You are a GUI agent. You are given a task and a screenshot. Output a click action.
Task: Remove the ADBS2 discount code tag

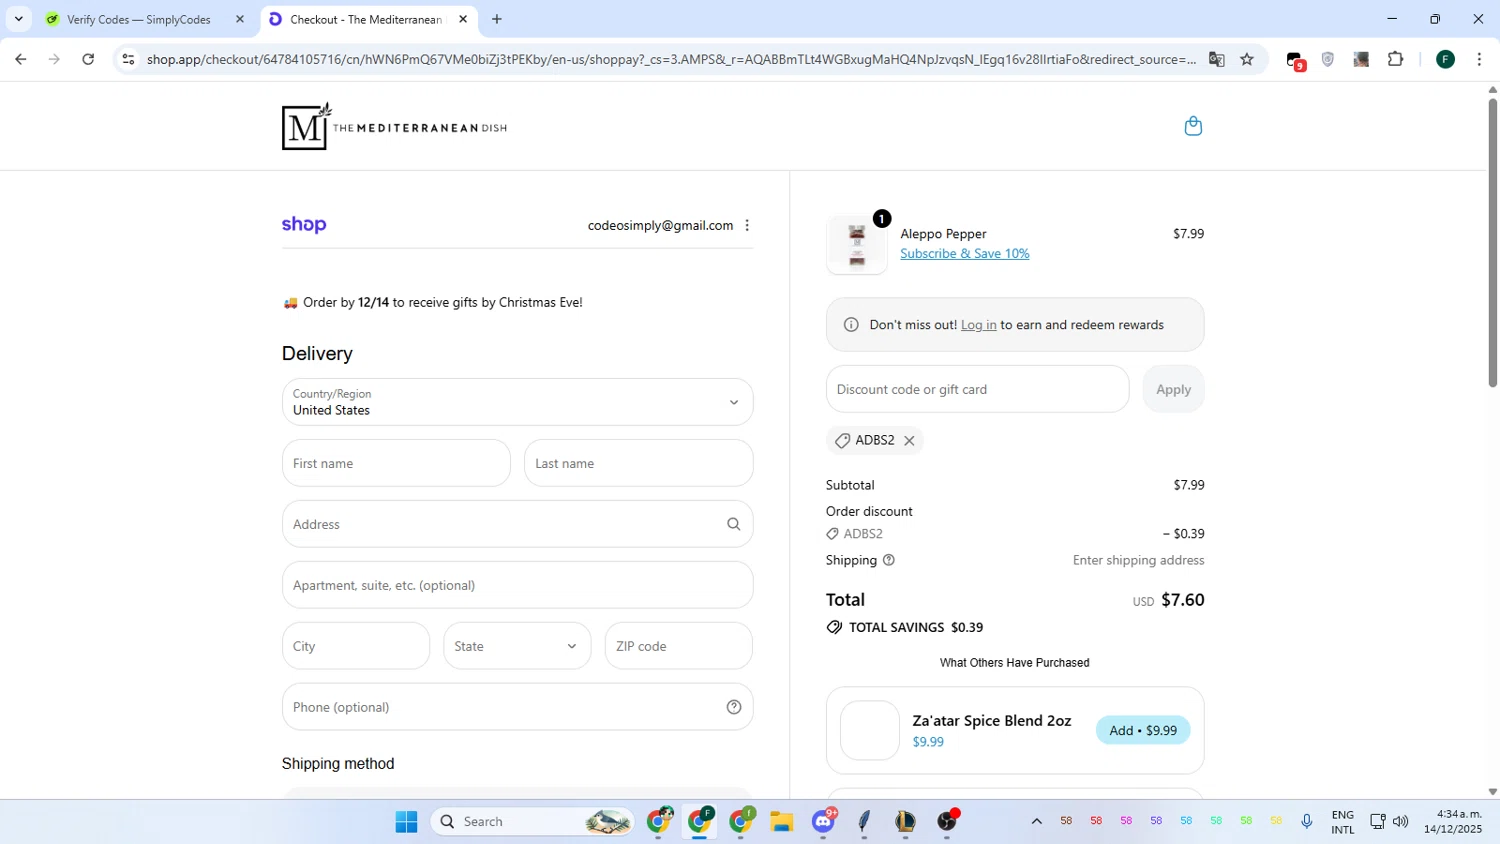[x=909, y=440]
